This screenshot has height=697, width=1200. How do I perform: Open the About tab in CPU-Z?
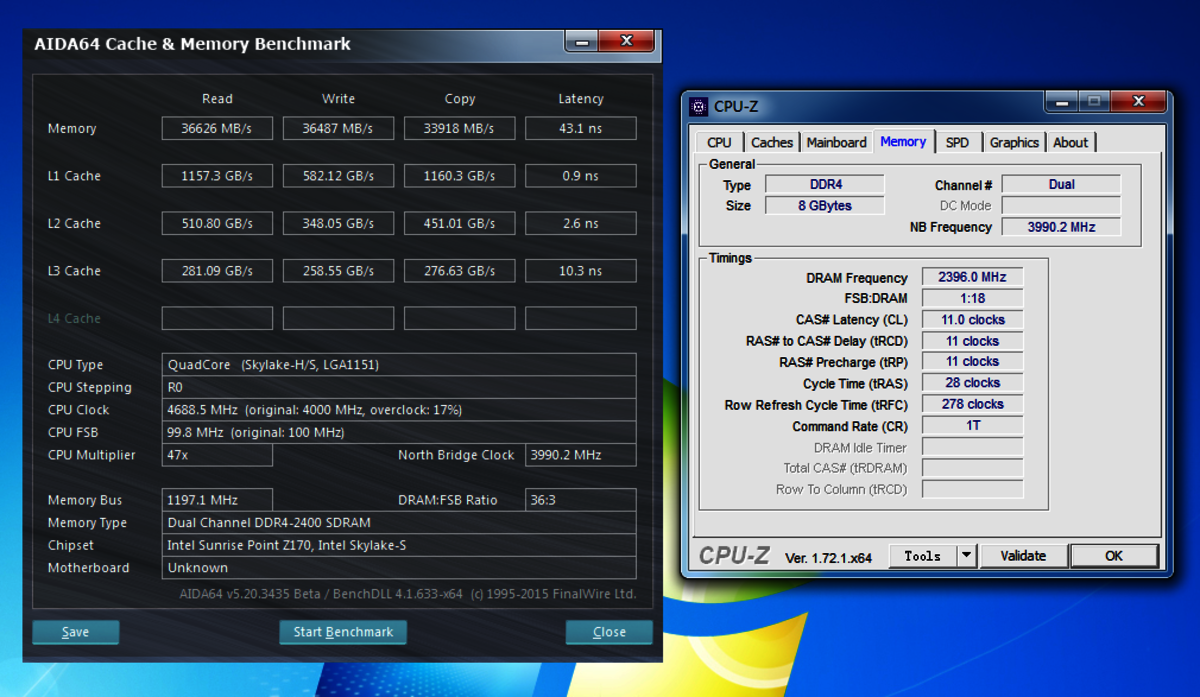click(x=1070, y=142)
